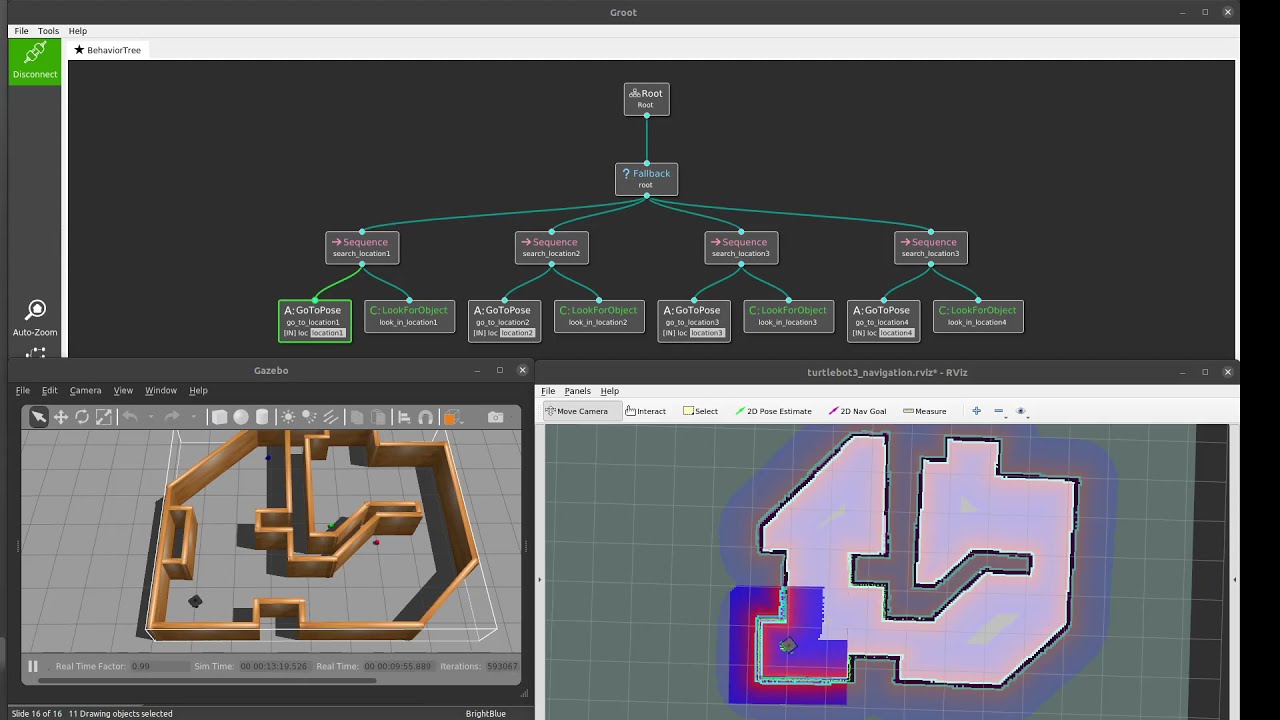Open the Gazebo File menu
Image resolution: width=1280 pixels, height=720 pixels.
23,390
